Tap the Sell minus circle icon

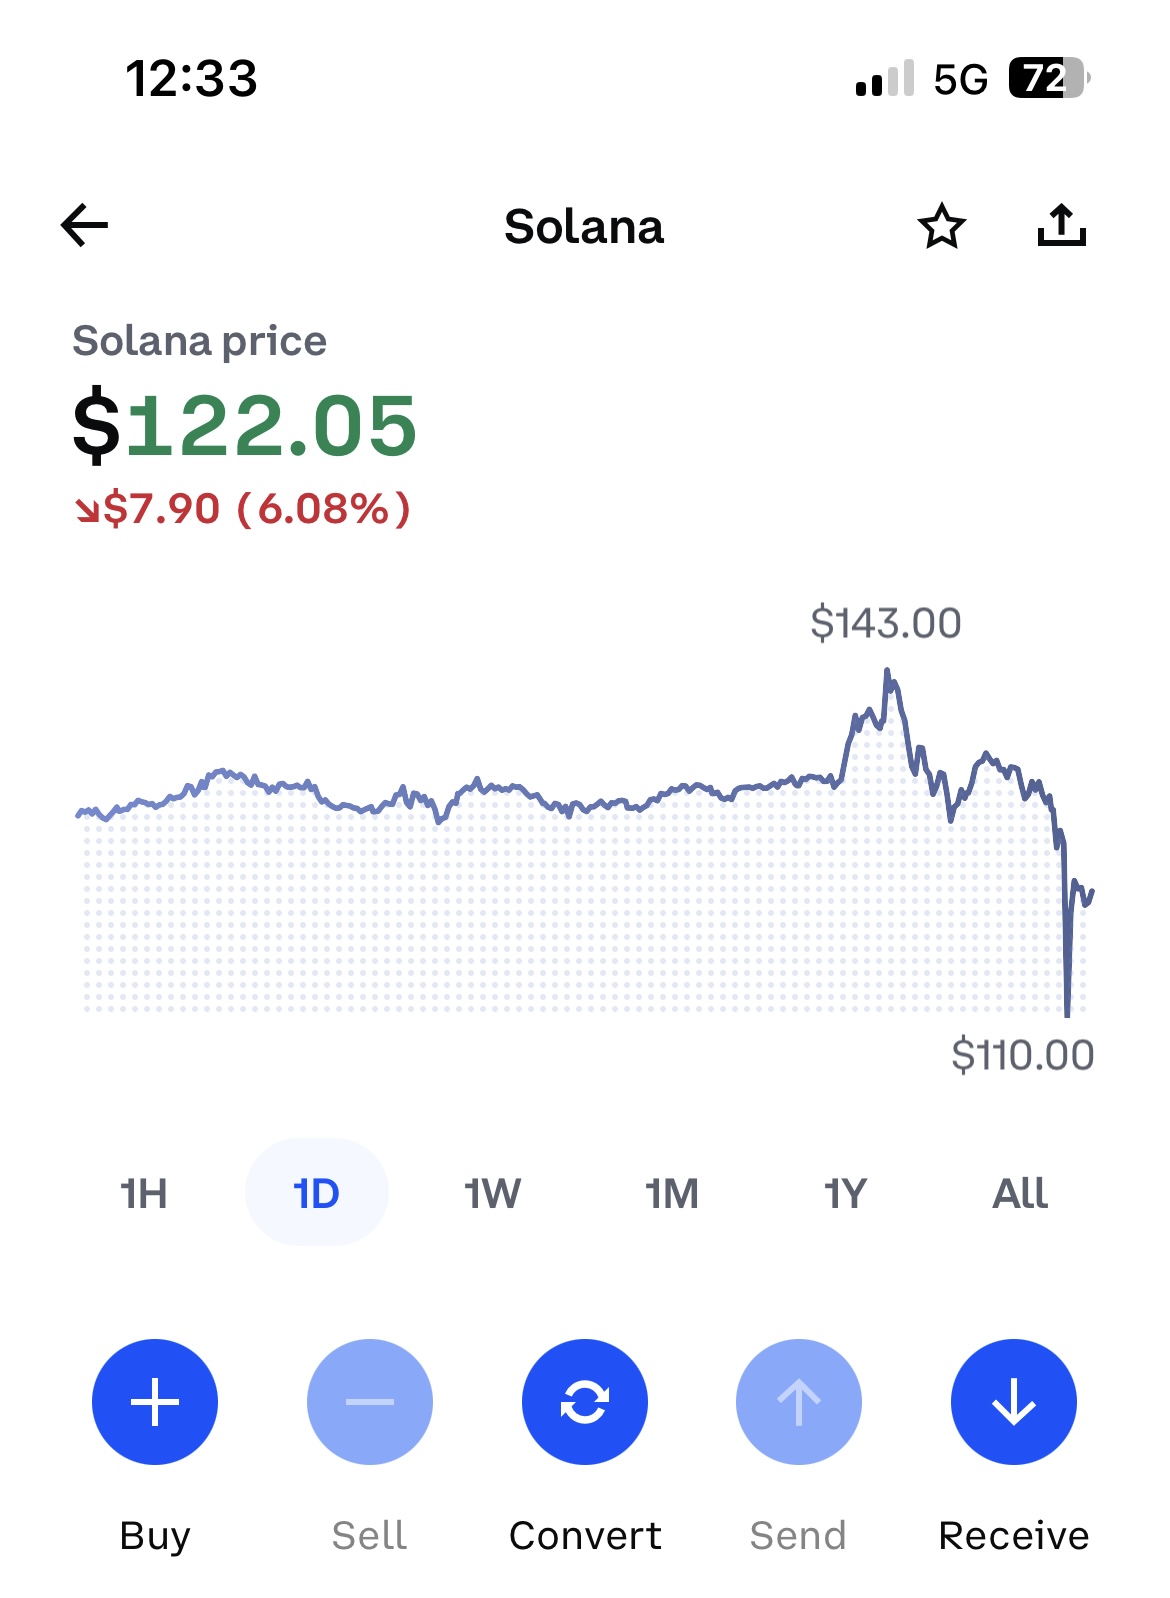click(369, 1401)
